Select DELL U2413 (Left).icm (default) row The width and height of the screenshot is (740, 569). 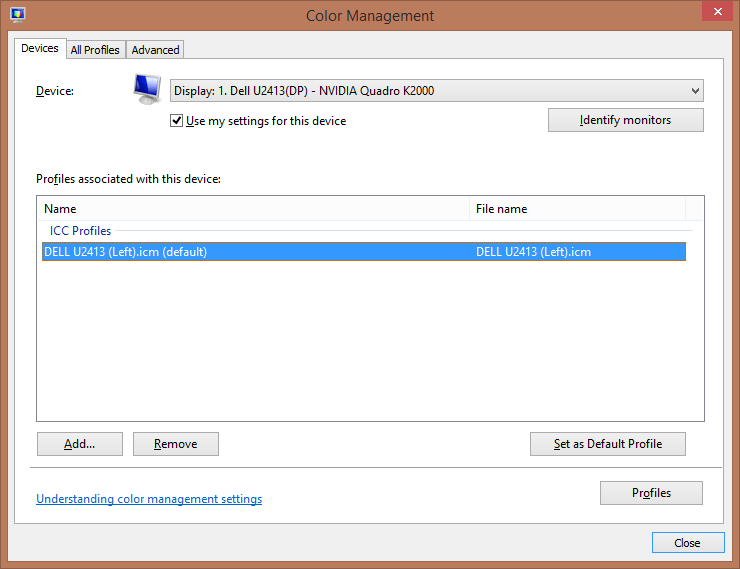coord(363,251)
